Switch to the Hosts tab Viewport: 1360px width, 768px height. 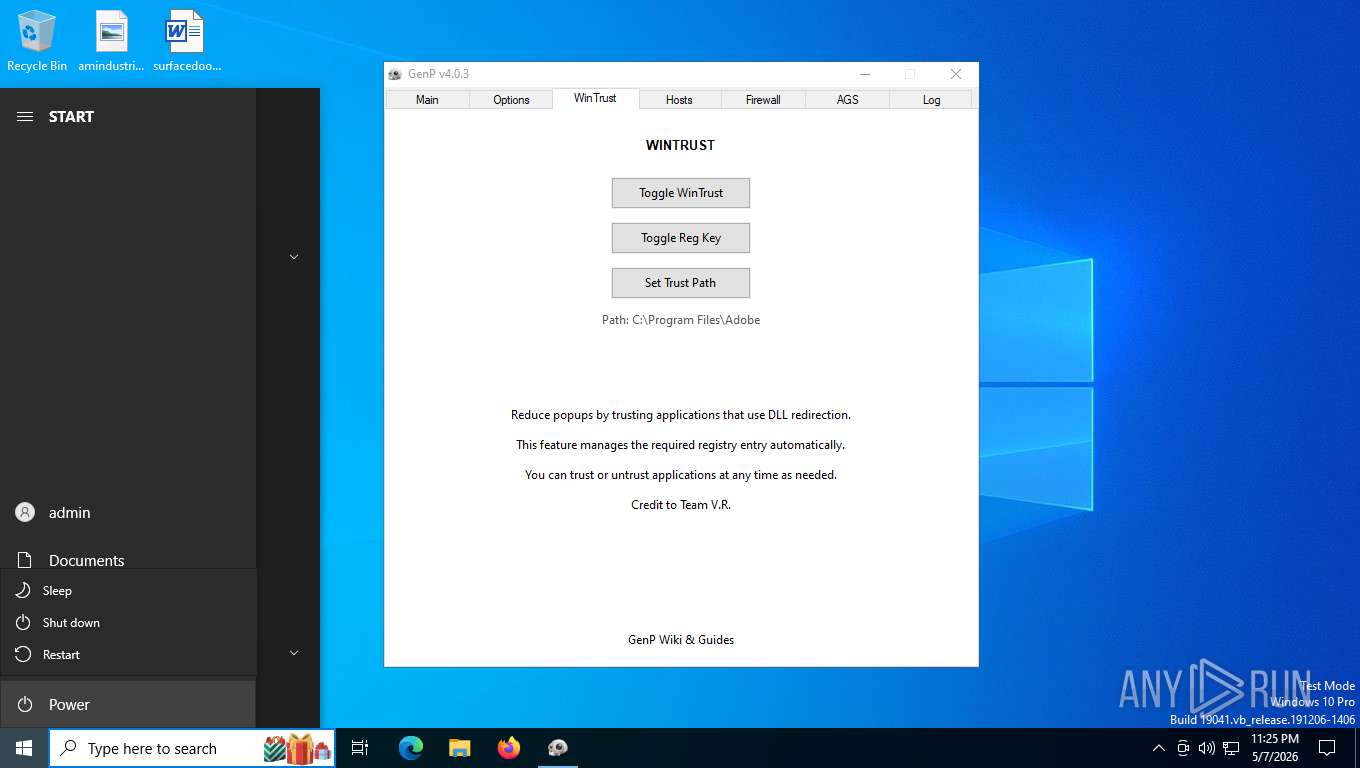tap(679, 99)
